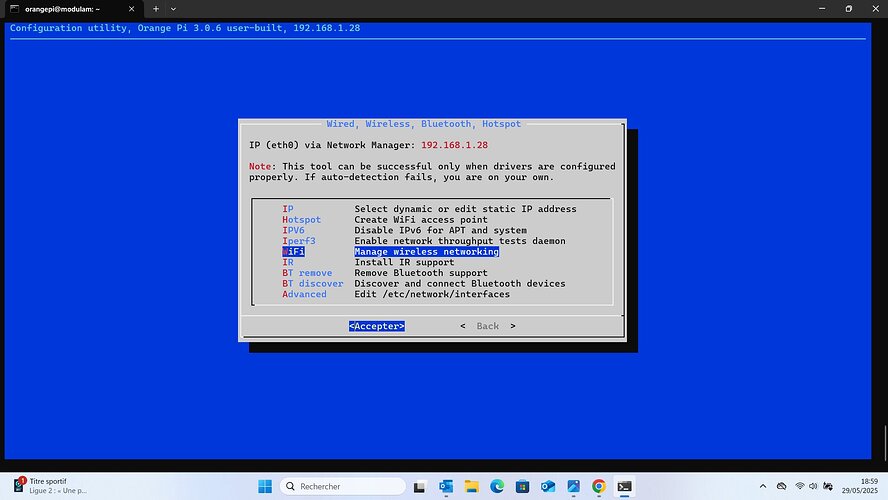Screen dimensions: 888x500
Task: Open File Explorer from taskbar
Action: [471, 486]
